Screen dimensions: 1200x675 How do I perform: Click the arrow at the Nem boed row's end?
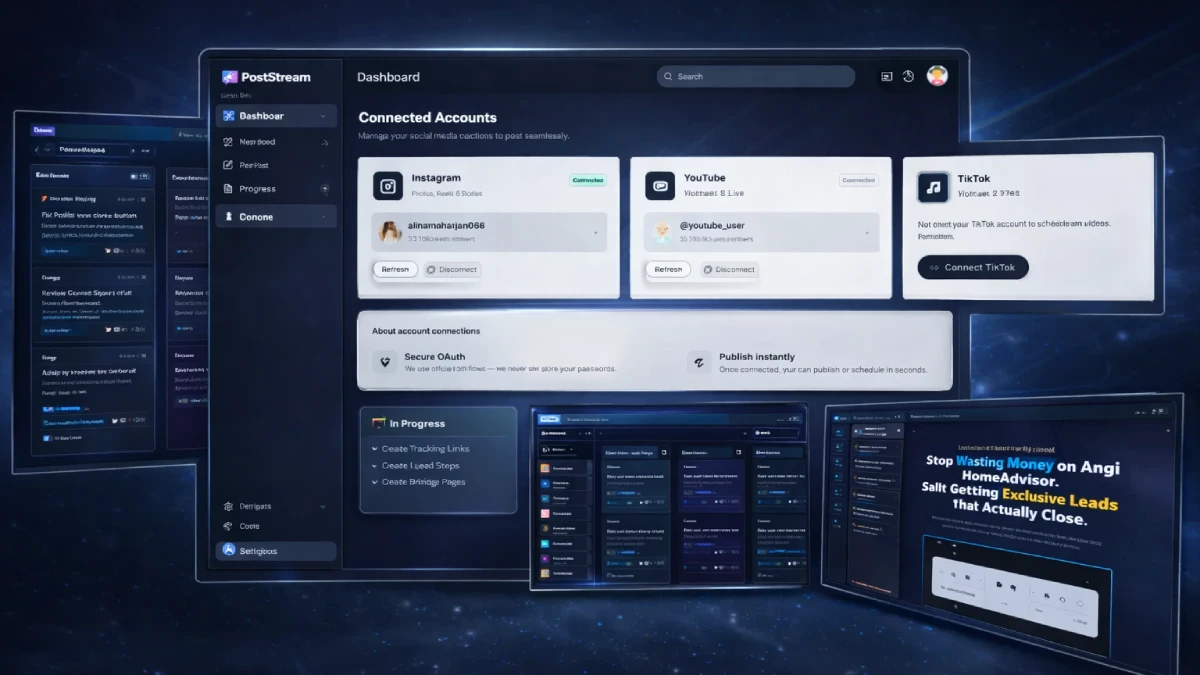[x=324, y=142]
